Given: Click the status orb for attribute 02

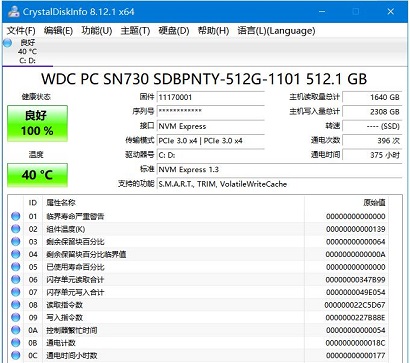Looking at the screenshot, I should pos(16,229).
